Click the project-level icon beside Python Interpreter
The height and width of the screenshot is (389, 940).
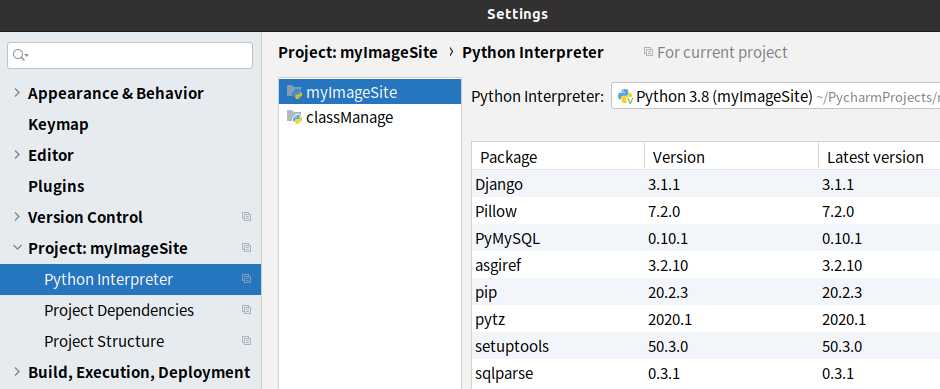[246, 279]
